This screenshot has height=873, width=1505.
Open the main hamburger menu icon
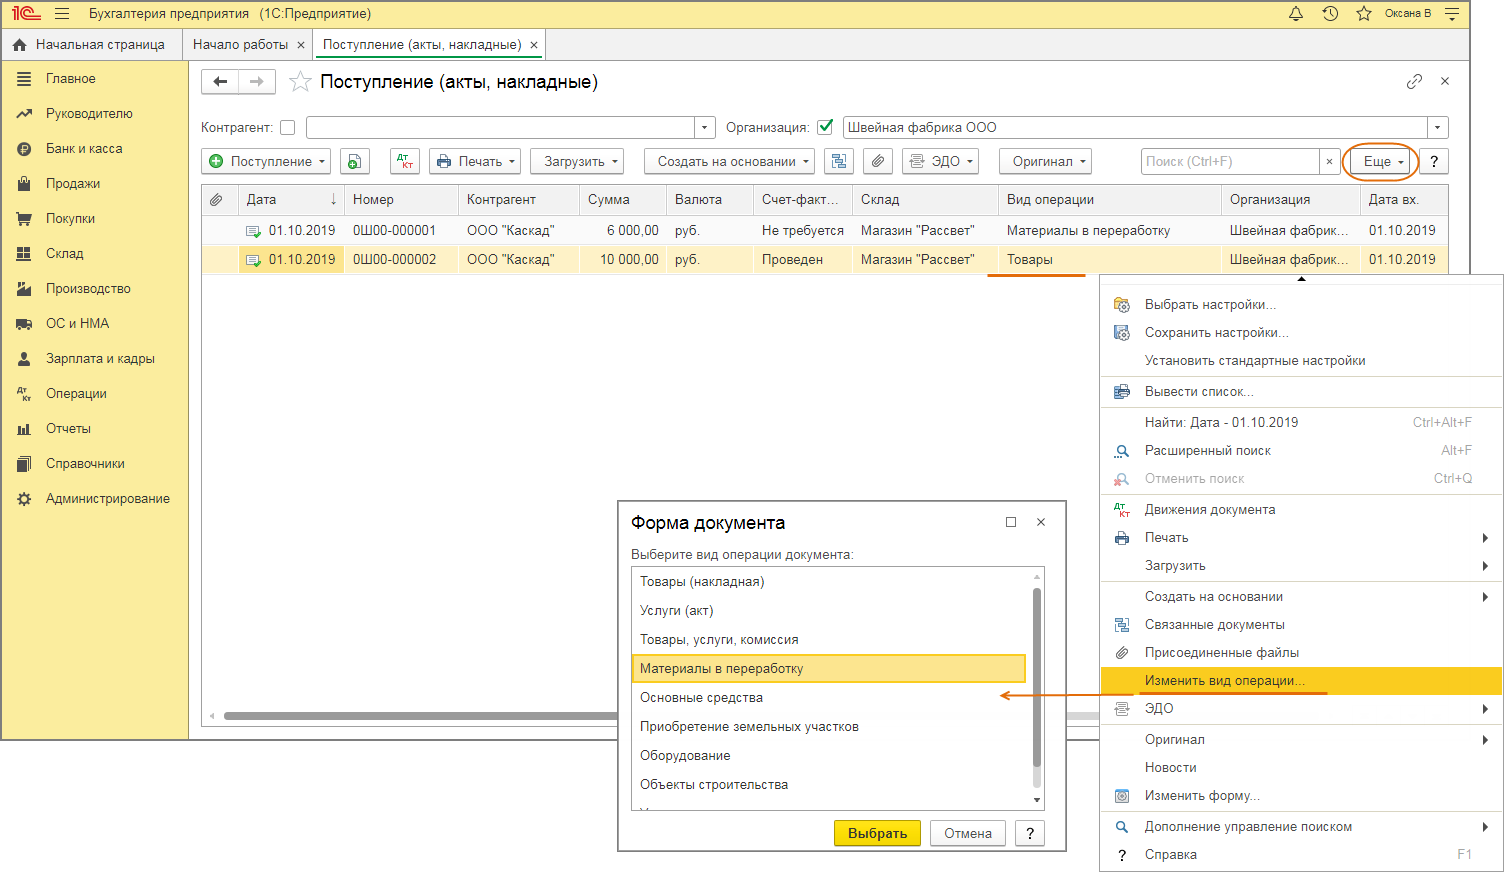62,14
